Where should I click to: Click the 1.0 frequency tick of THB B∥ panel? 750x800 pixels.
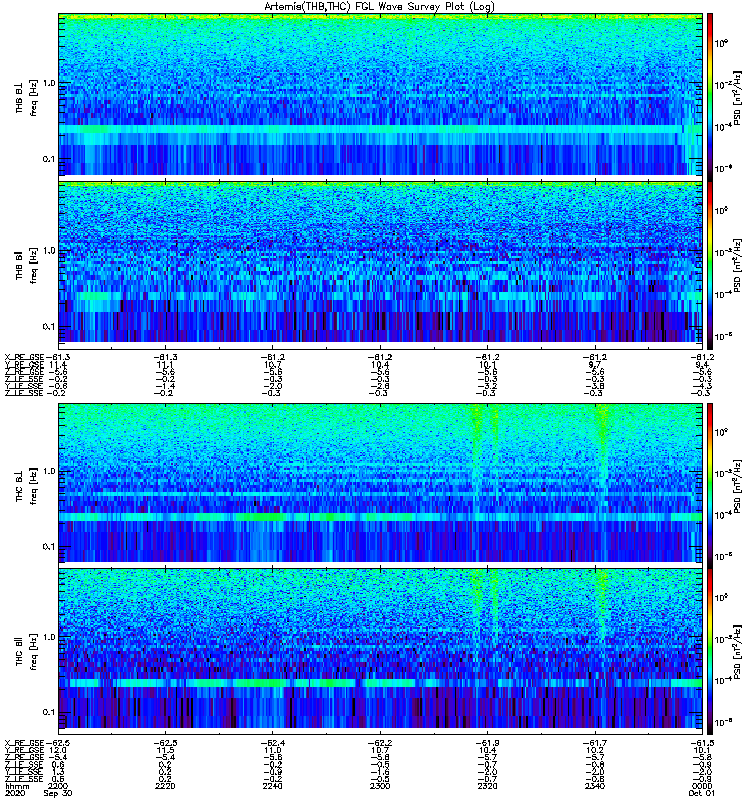(49, 251)
